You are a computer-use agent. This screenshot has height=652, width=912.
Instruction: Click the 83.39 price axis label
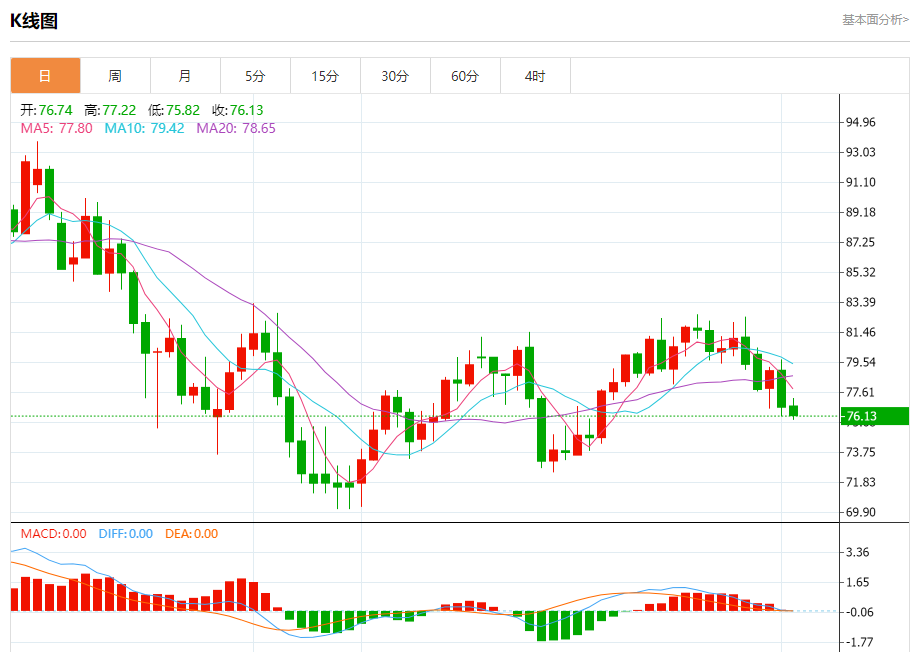(860, 302)
